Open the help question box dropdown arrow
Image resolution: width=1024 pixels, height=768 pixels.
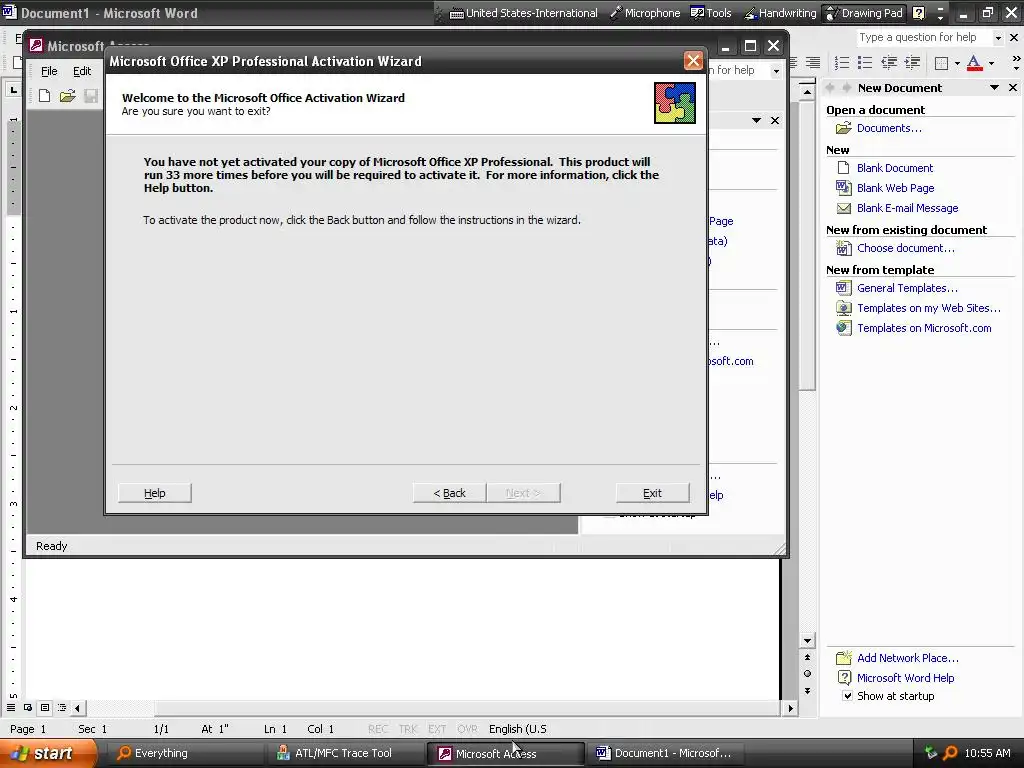[x=998, y=38]
